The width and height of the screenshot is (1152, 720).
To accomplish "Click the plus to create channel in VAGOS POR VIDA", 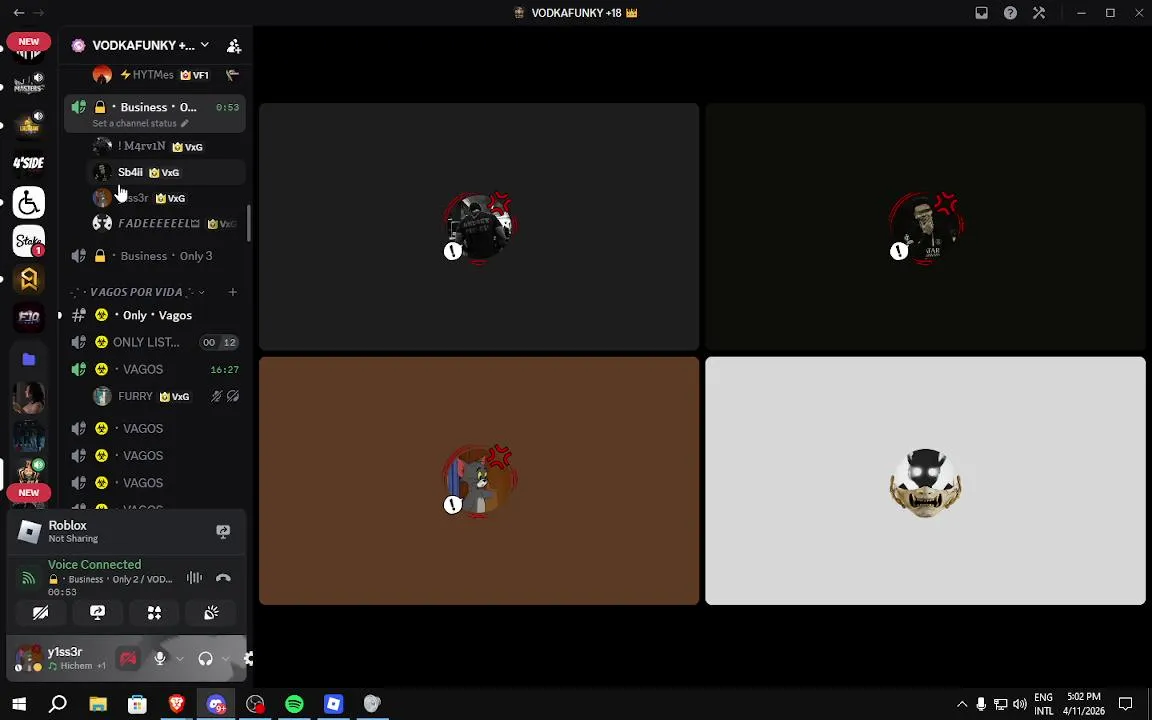I will [x=232, y=292].
